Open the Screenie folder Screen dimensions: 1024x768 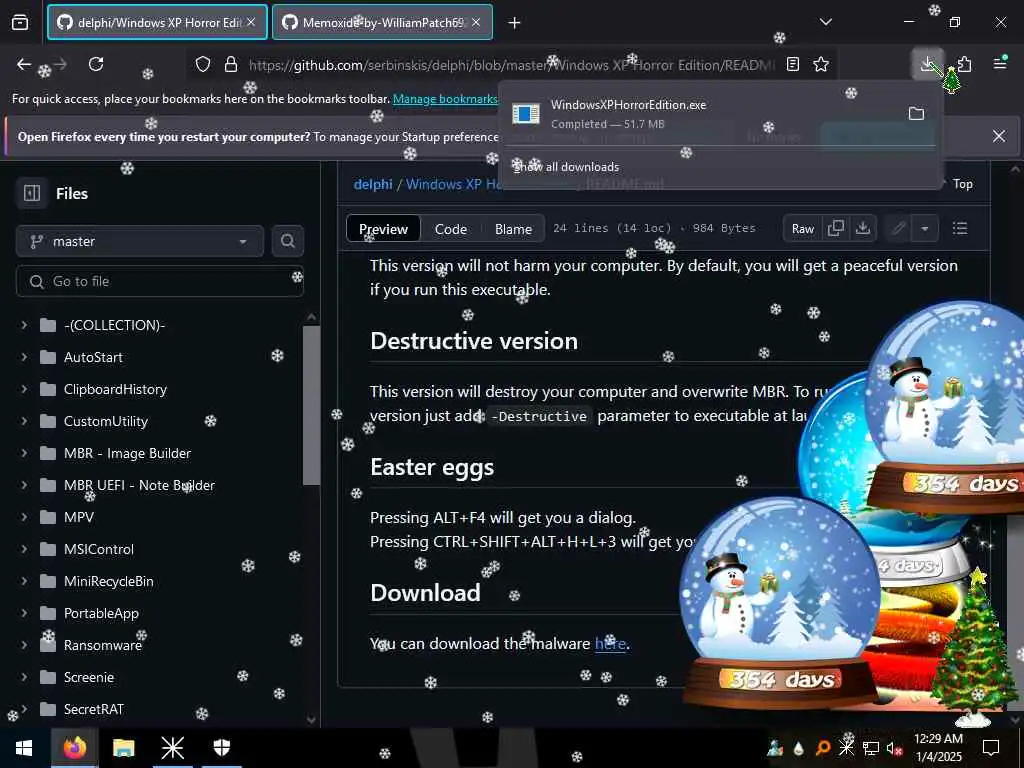(x=89, y=677)
